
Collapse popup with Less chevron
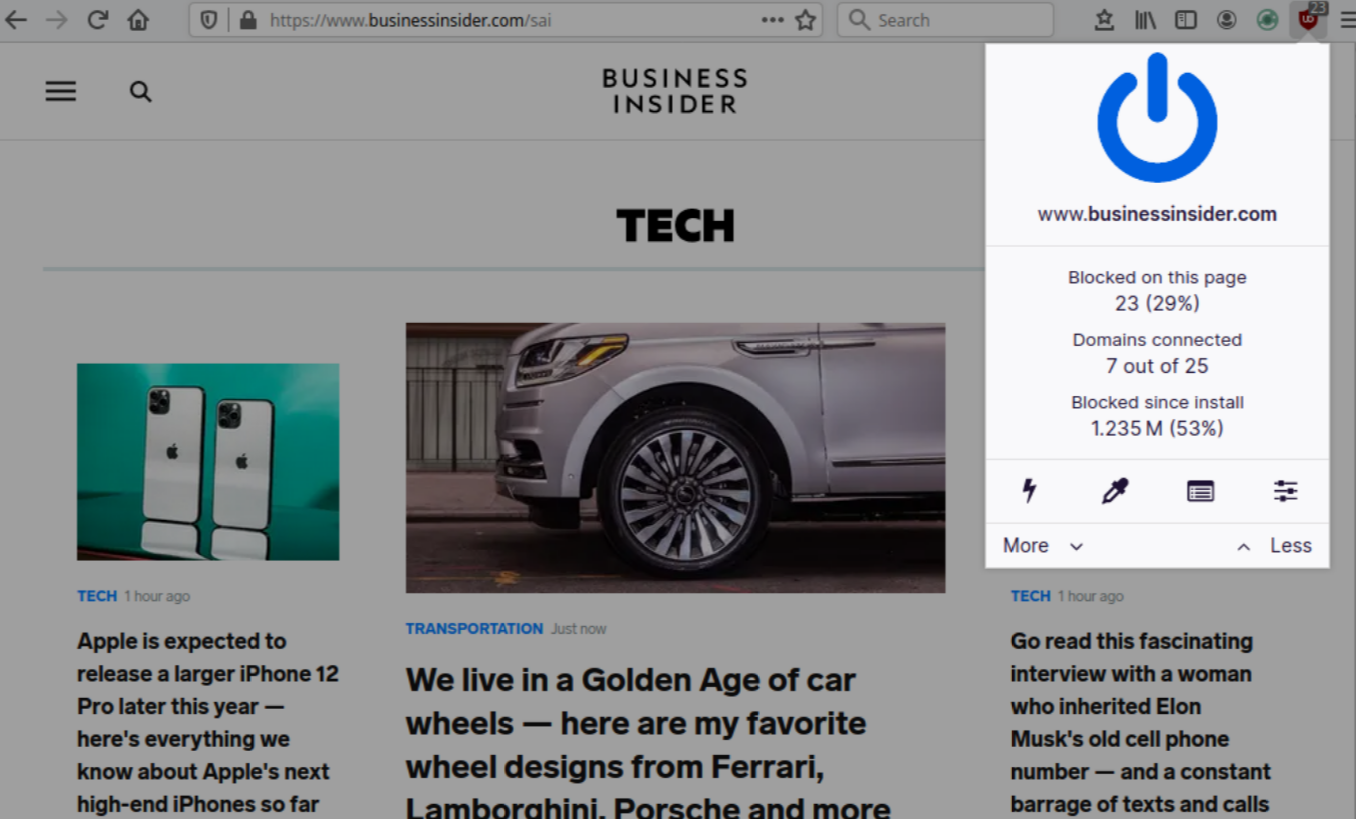[x=1274, y=546]
